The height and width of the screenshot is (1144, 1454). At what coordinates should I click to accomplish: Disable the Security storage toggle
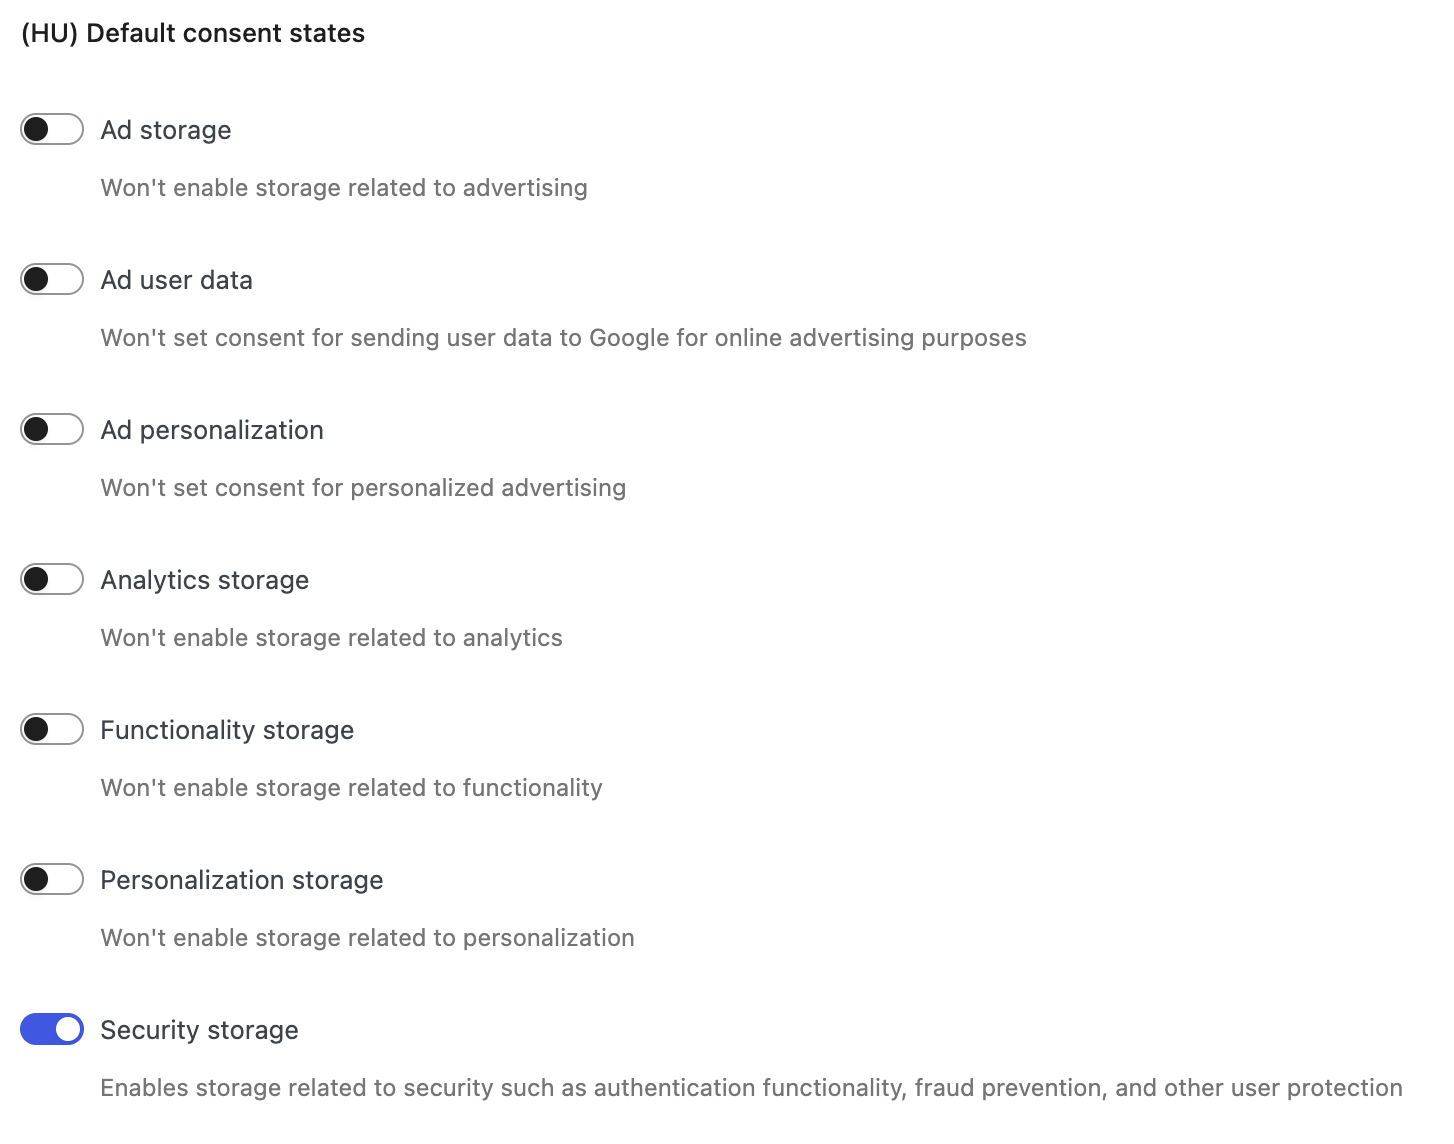click(x=52, y=1029)
